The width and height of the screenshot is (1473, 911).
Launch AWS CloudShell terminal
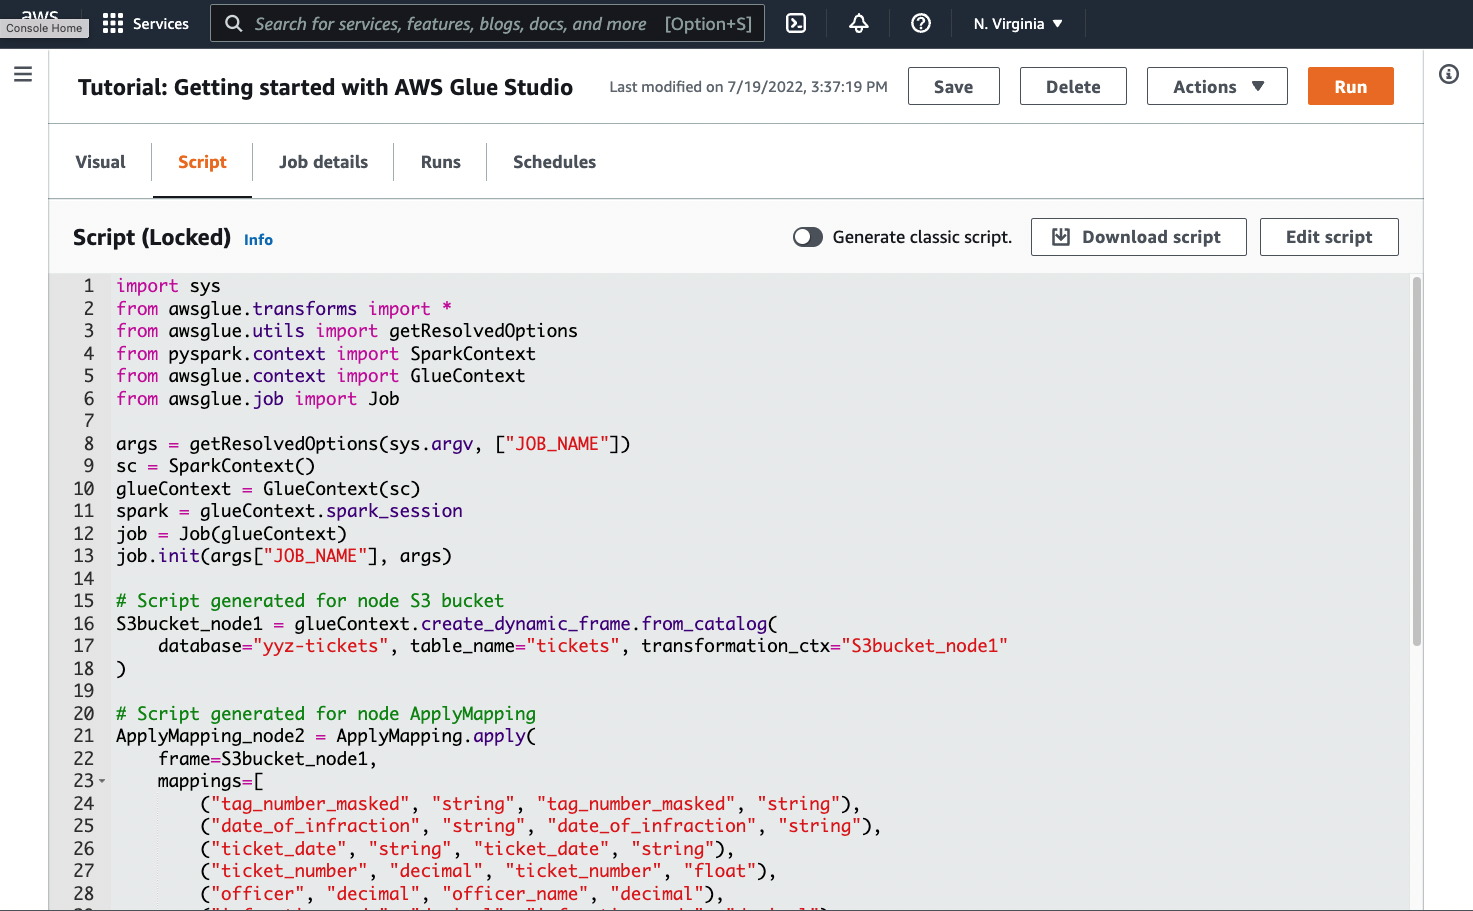click(x=795, y=23)
